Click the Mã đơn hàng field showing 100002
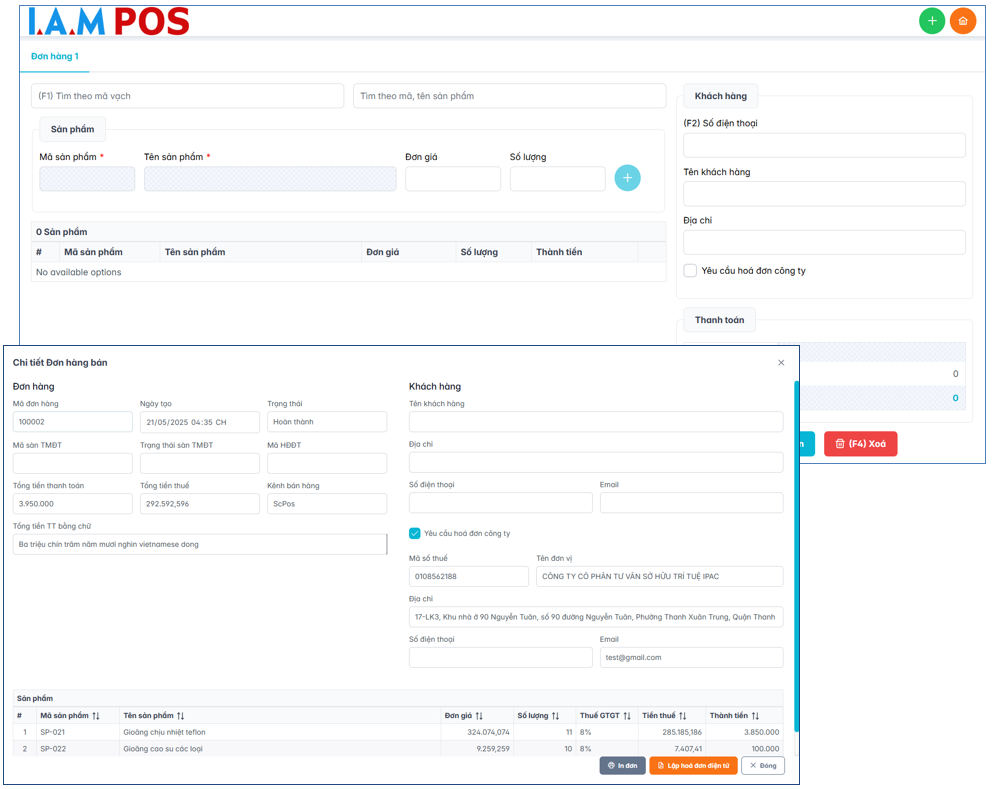Image resolution: width=993 pixels, height=789 pixels. click(x=73, y=422)
